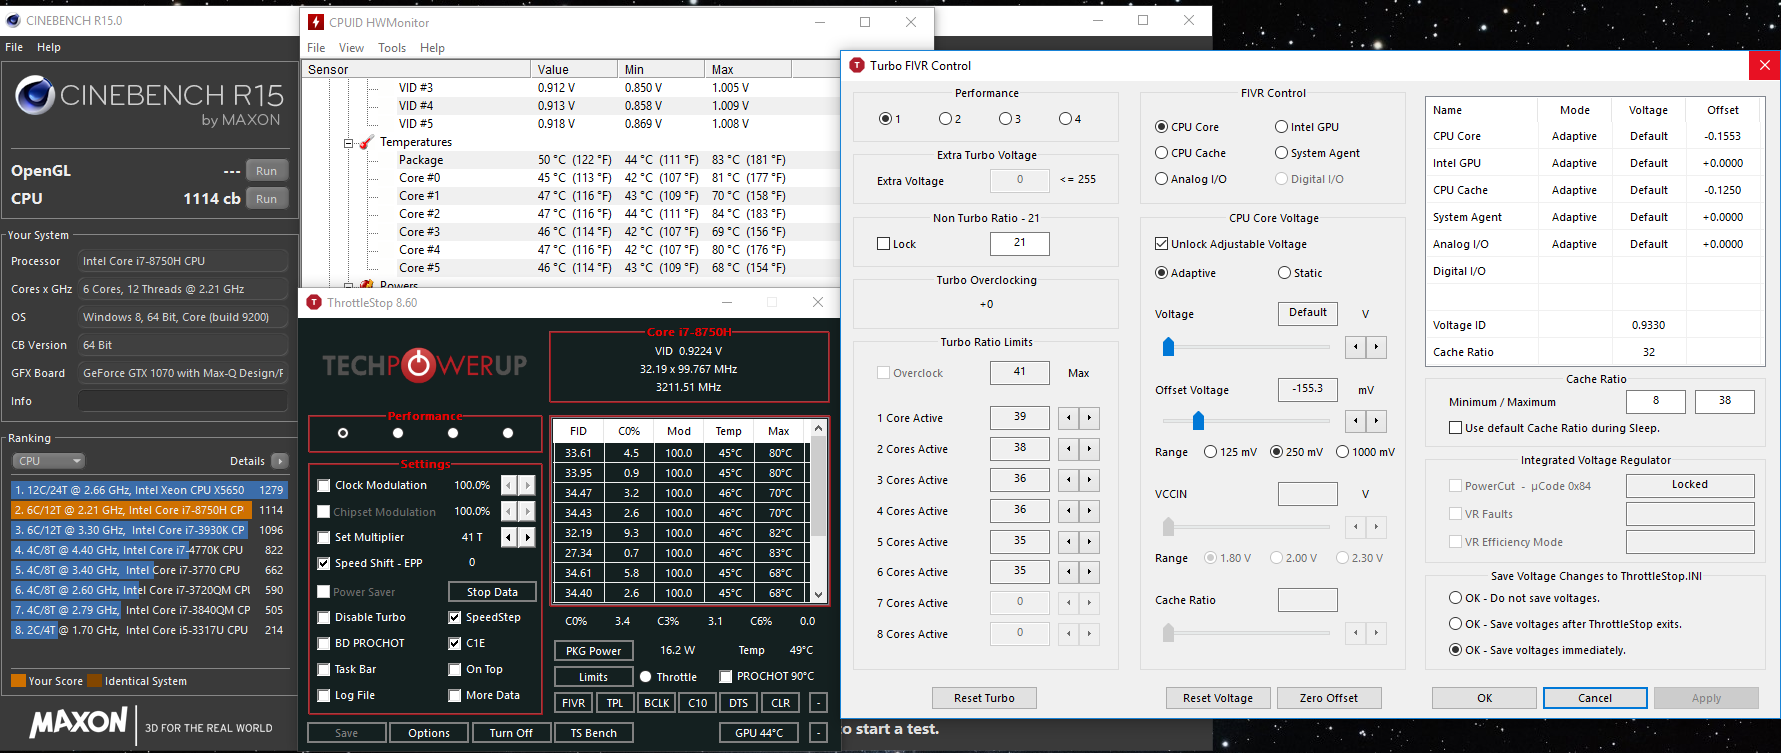This screenshot has width=1781, height=753.
Task: Click the left arrow of the Voltage slider stepper
Action: 1356,347
